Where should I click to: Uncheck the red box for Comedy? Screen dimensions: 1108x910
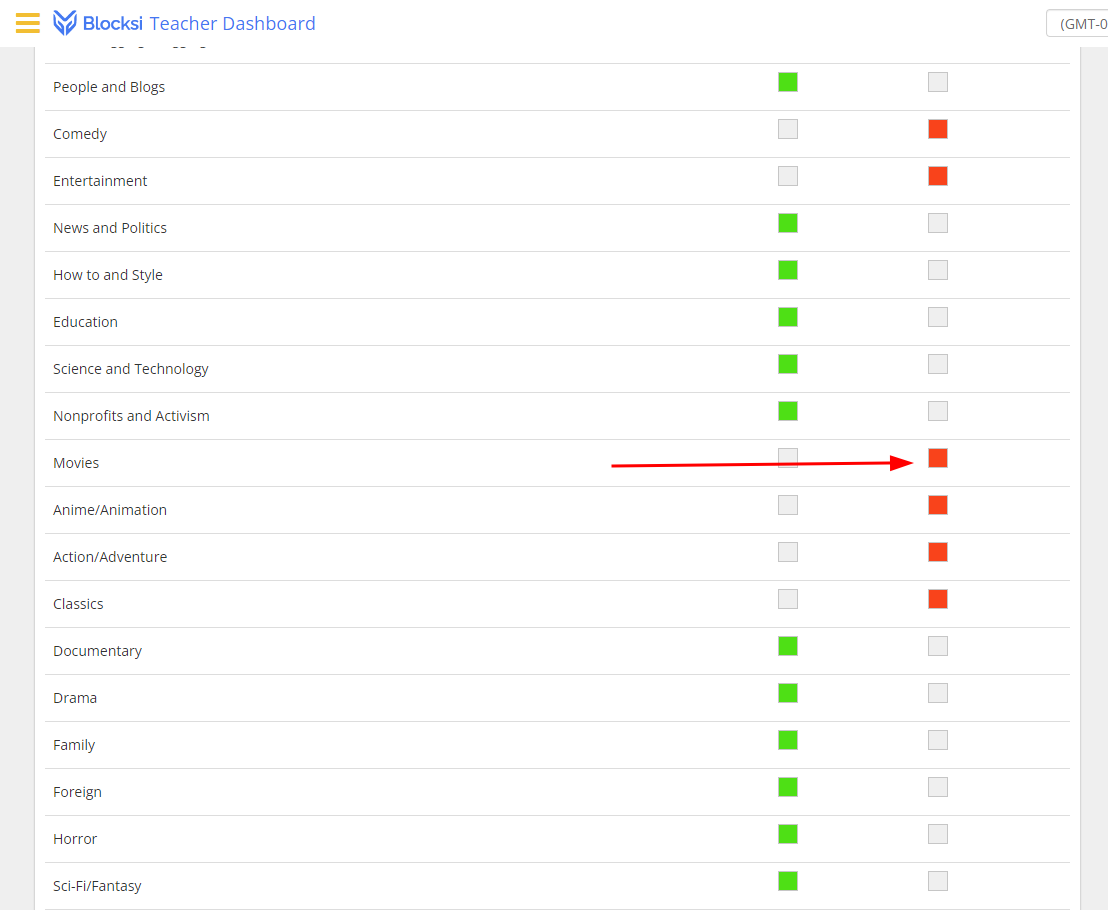click(x=938, y=129)
